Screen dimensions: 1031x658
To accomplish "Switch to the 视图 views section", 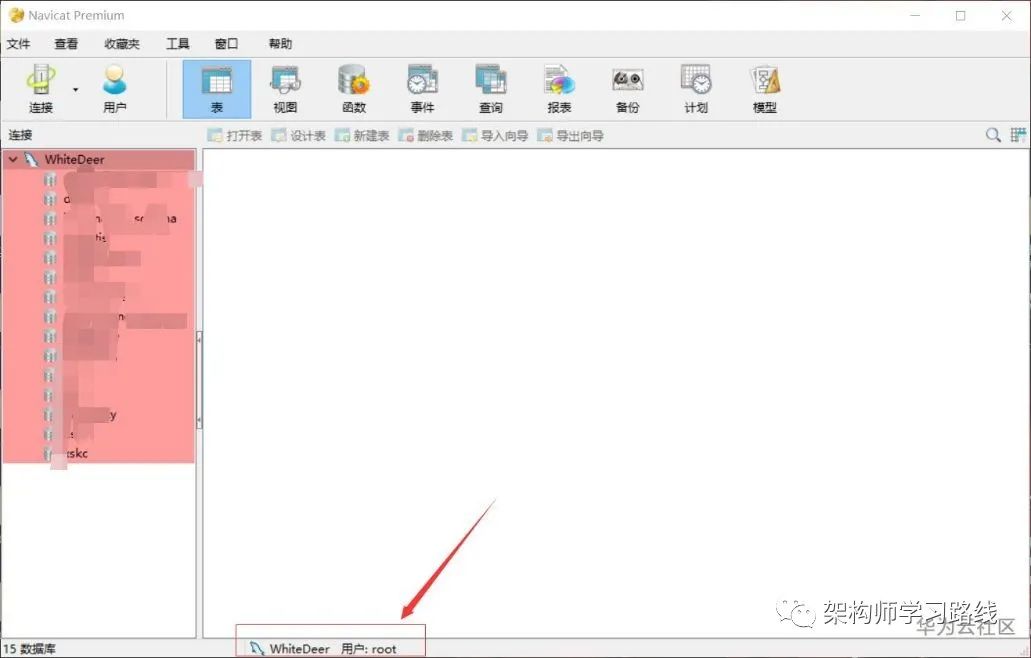I will 285,89.
